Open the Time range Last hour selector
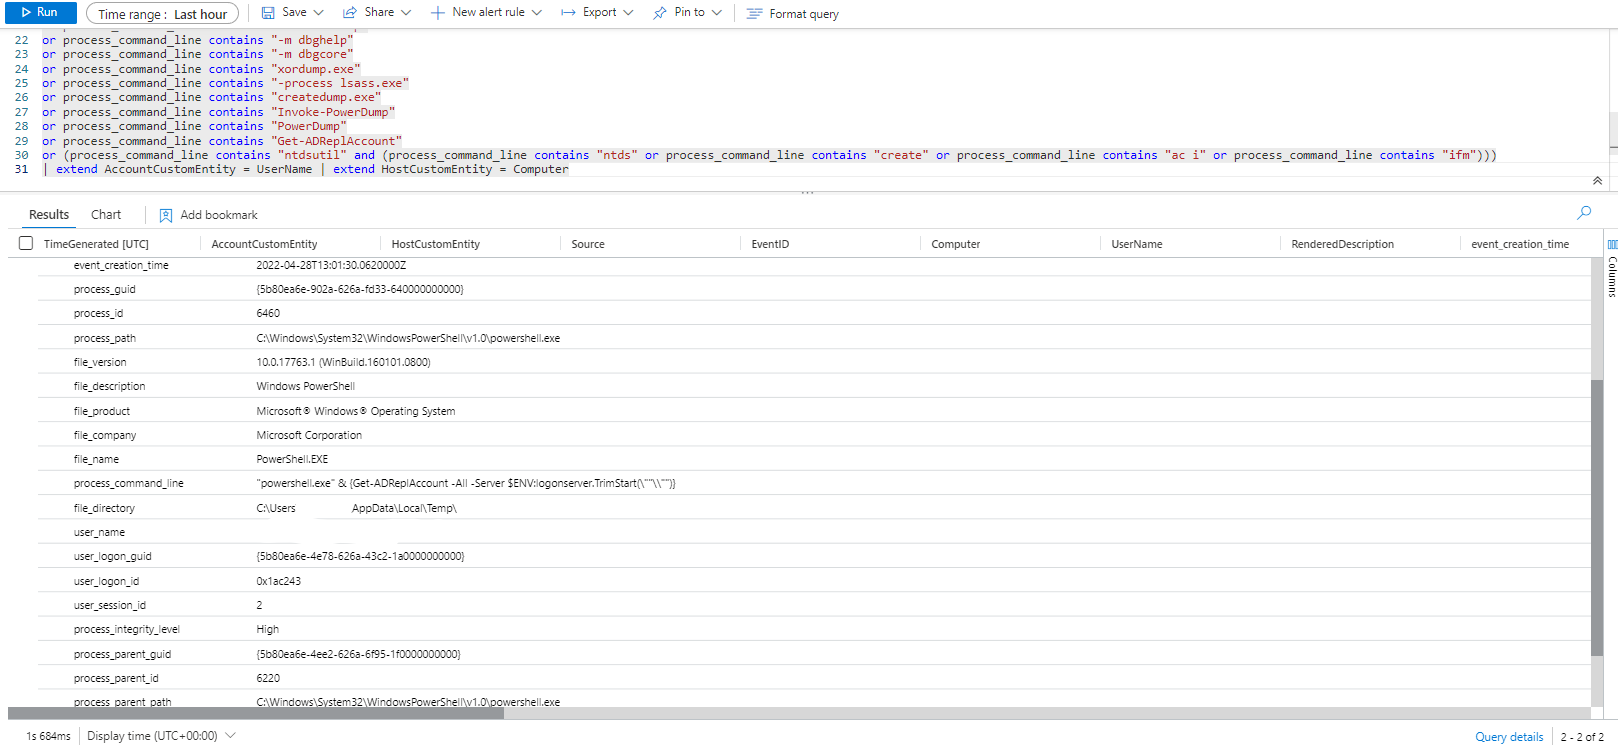The width and height of the screenshot is (1618, 752). pos(162,14)
